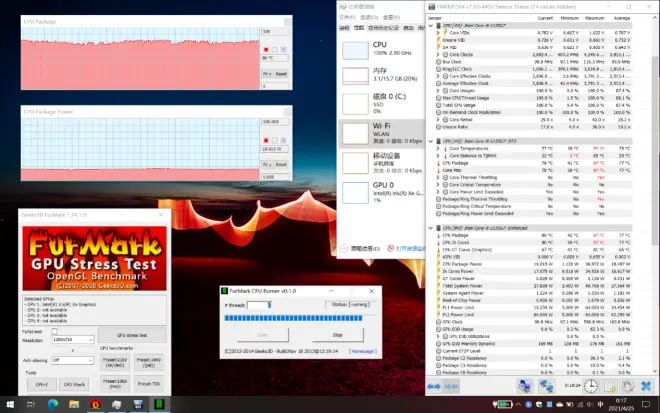This screenshot has width=660, height=413.
Task: Click OneDrive cloud tray icon
Action: 559,405
